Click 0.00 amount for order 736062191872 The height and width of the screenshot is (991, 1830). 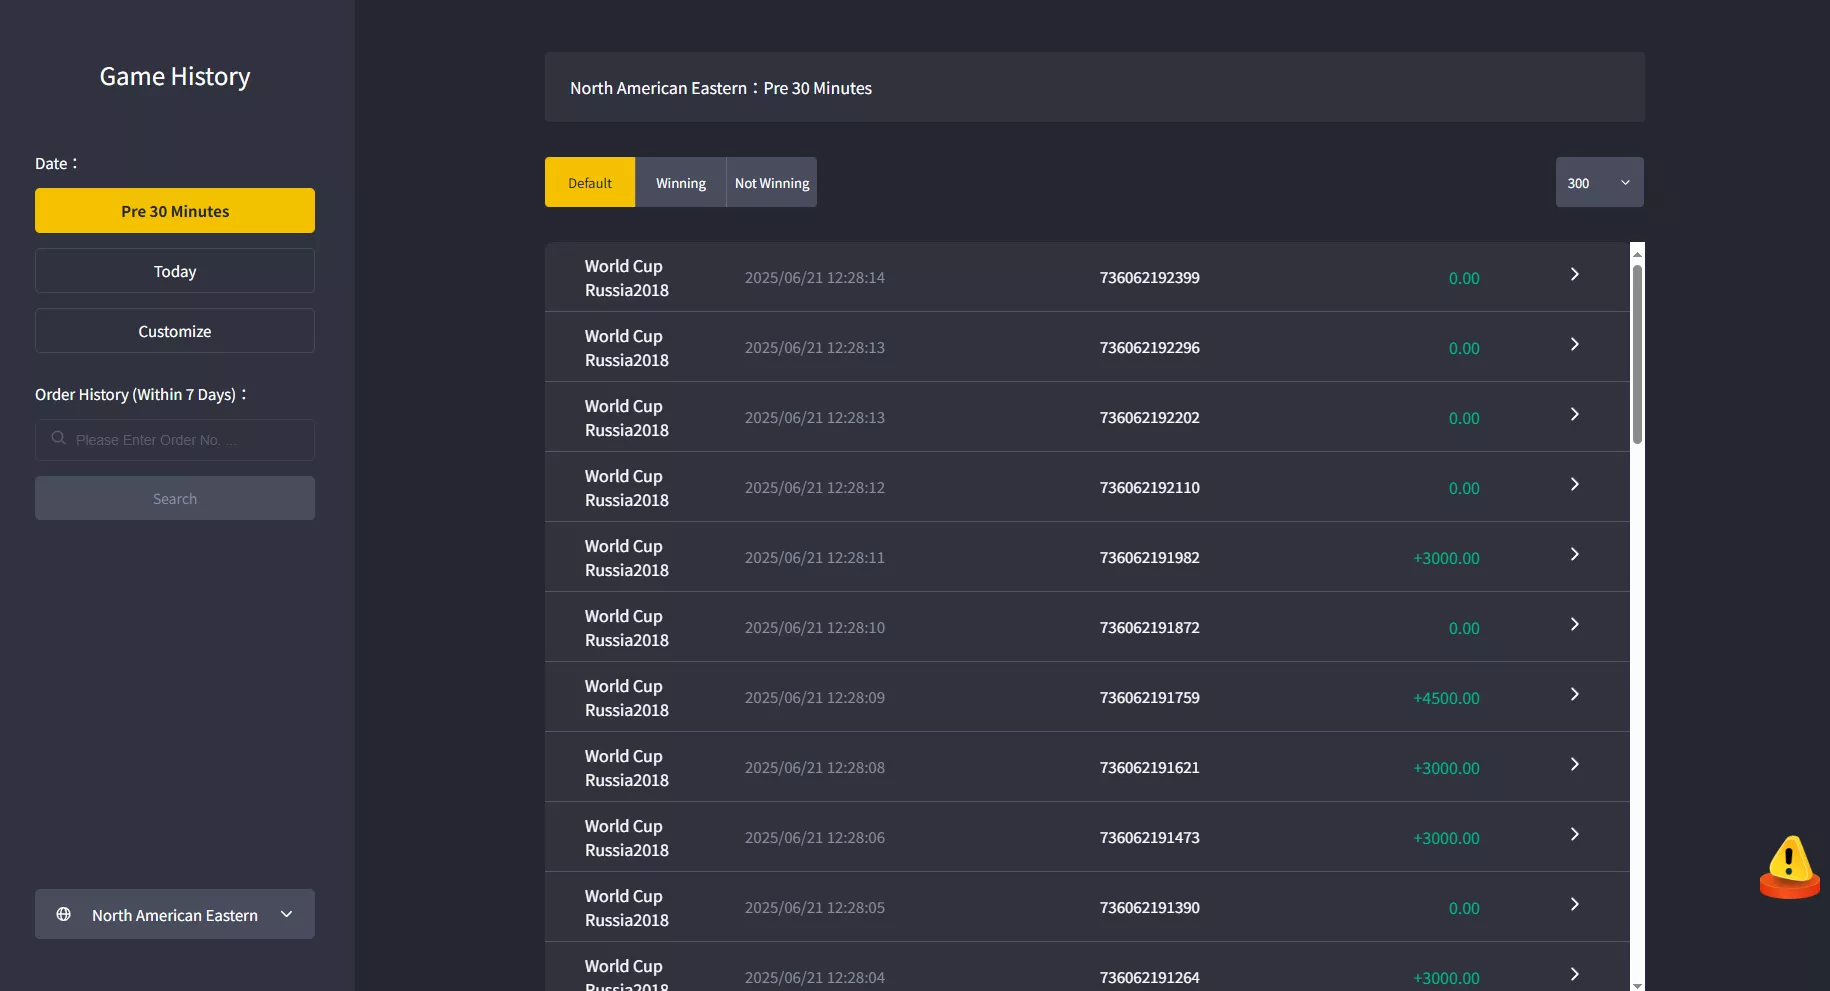(1464, 628)
